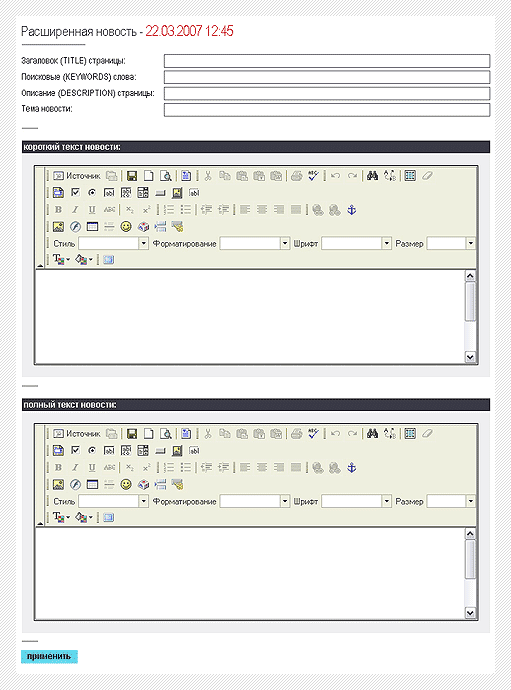The height and width of the screenshot is (690, 511).
Task: Insert radio button element in short text editor
Action: (x=92, y=192)
